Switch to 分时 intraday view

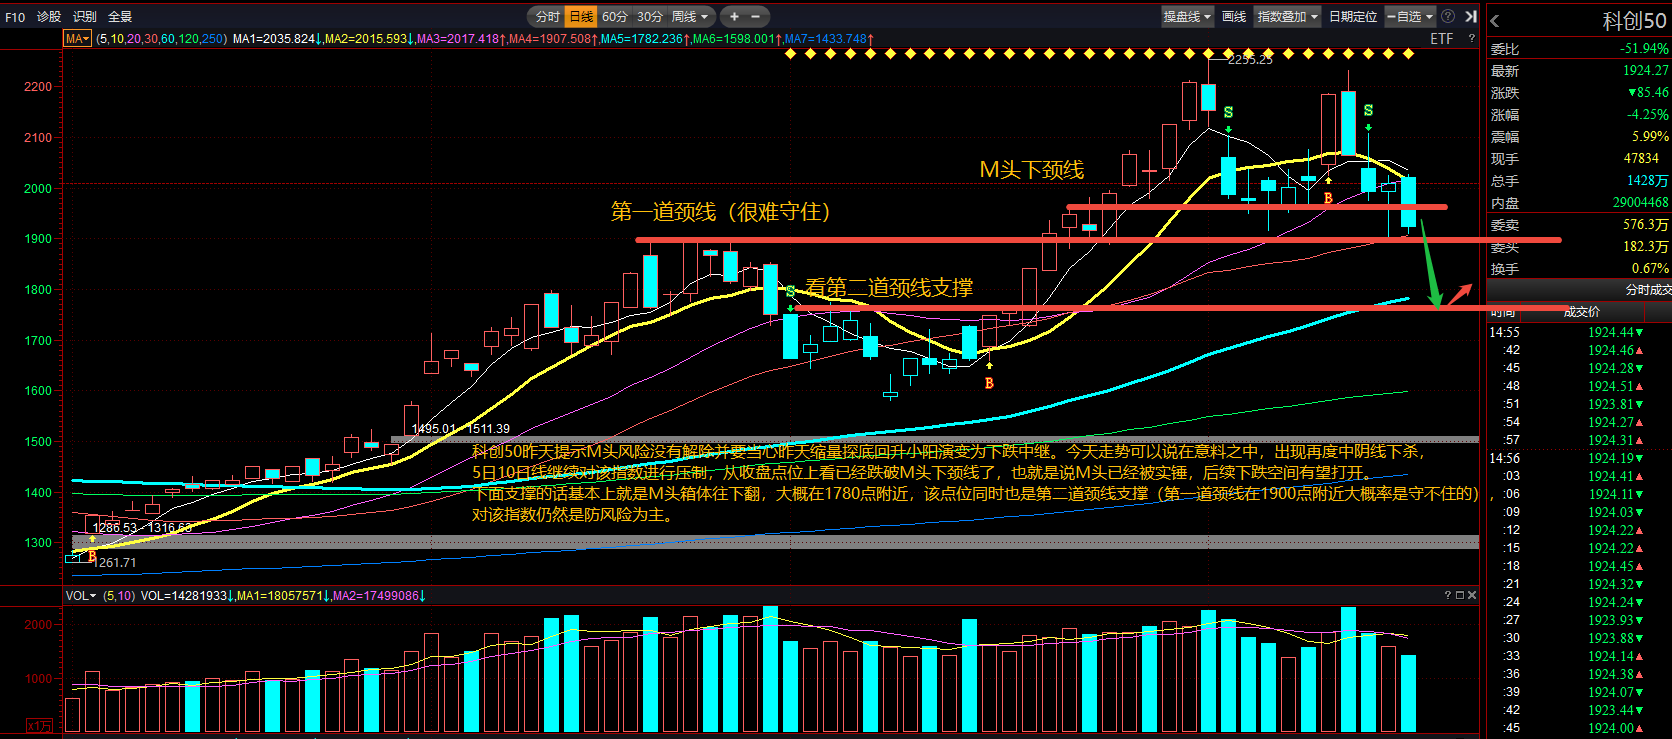pos(548,16)
